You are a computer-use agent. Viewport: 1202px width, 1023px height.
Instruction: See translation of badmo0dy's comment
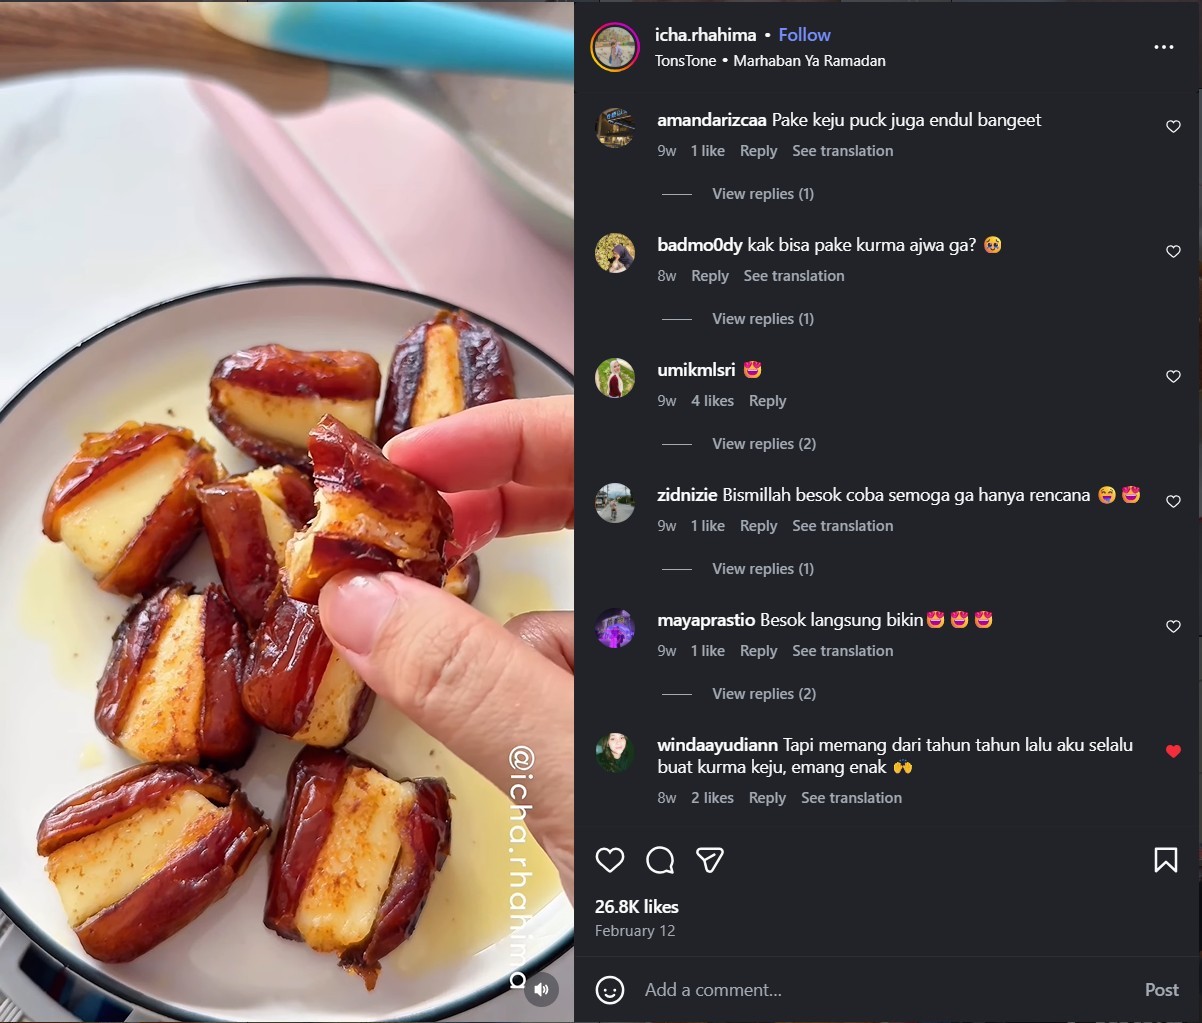pos(794,275)
